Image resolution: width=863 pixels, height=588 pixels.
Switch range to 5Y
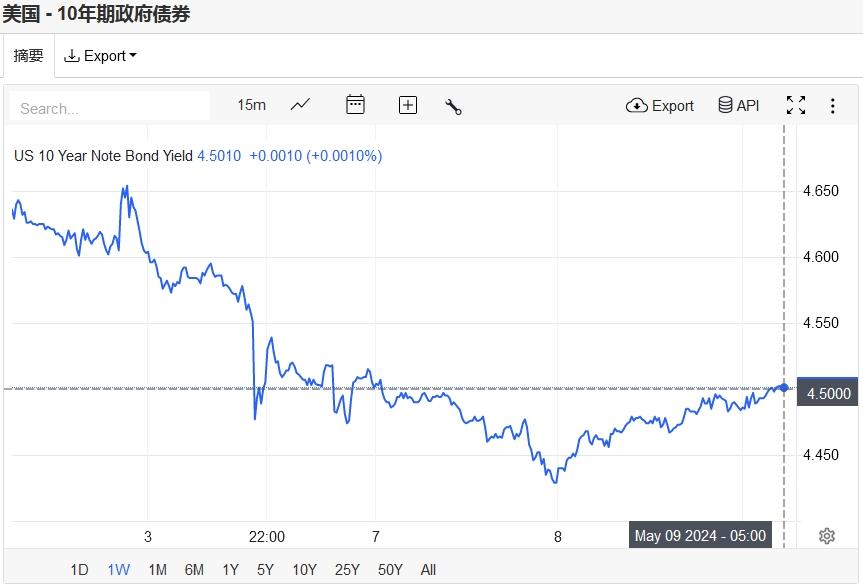(265, 570)
